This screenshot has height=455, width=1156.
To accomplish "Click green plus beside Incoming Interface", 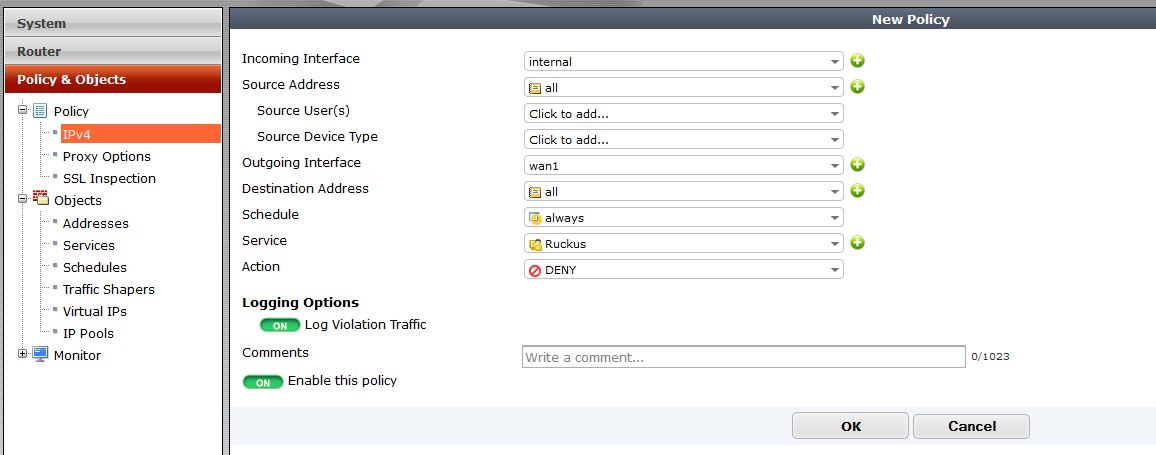I will point(857,61).
